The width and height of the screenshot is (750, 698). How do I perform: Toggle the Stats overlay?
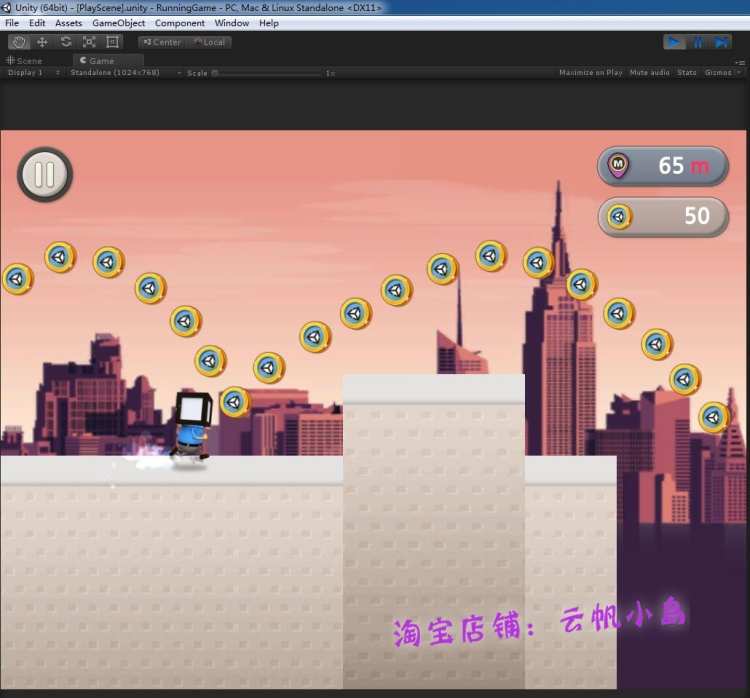pyautogui.click(x=687, y=73)
